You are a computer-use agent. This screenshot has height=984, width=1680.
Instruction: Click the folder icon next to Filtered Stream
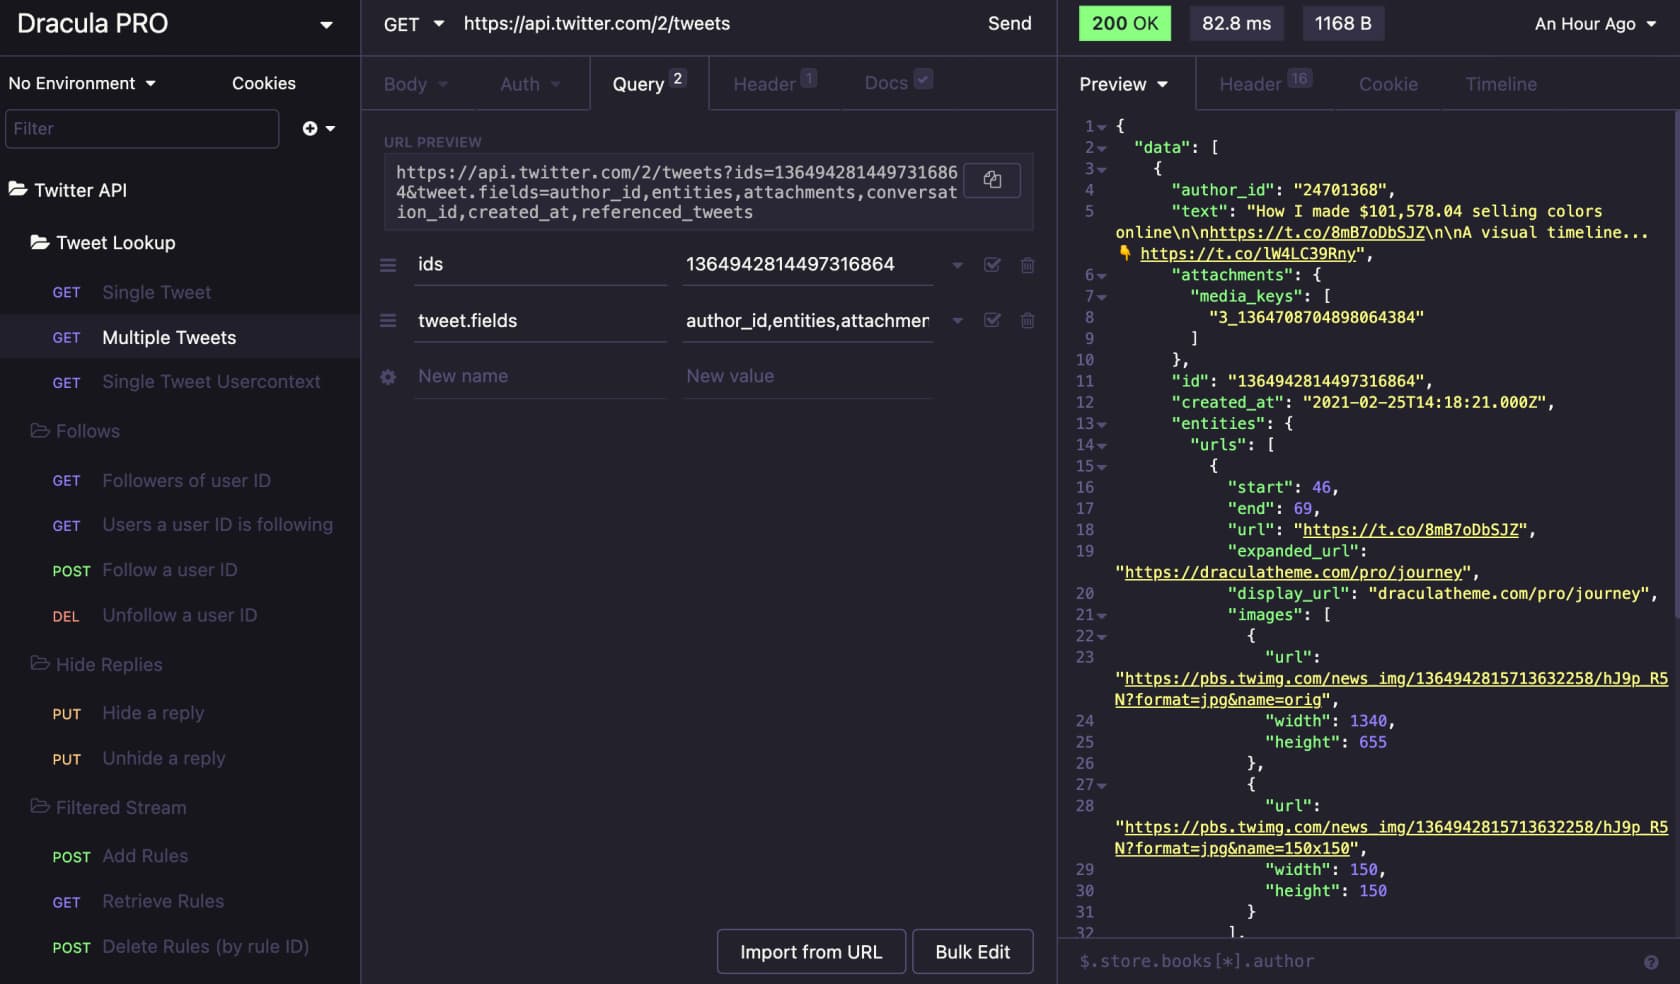tap(39, 807)
